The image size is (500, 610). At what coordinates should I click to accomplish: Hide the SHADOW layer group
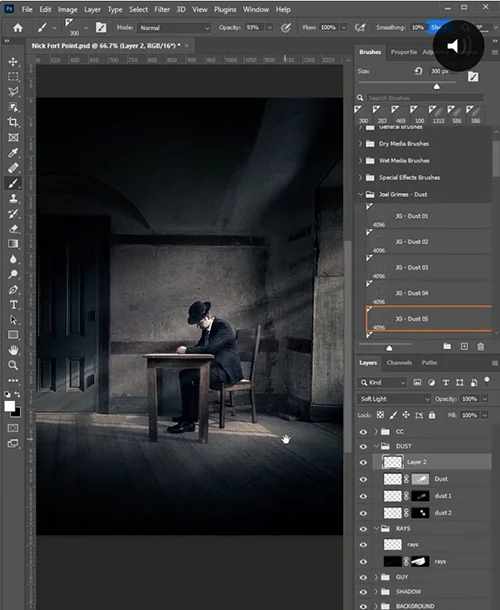point(363,592)
